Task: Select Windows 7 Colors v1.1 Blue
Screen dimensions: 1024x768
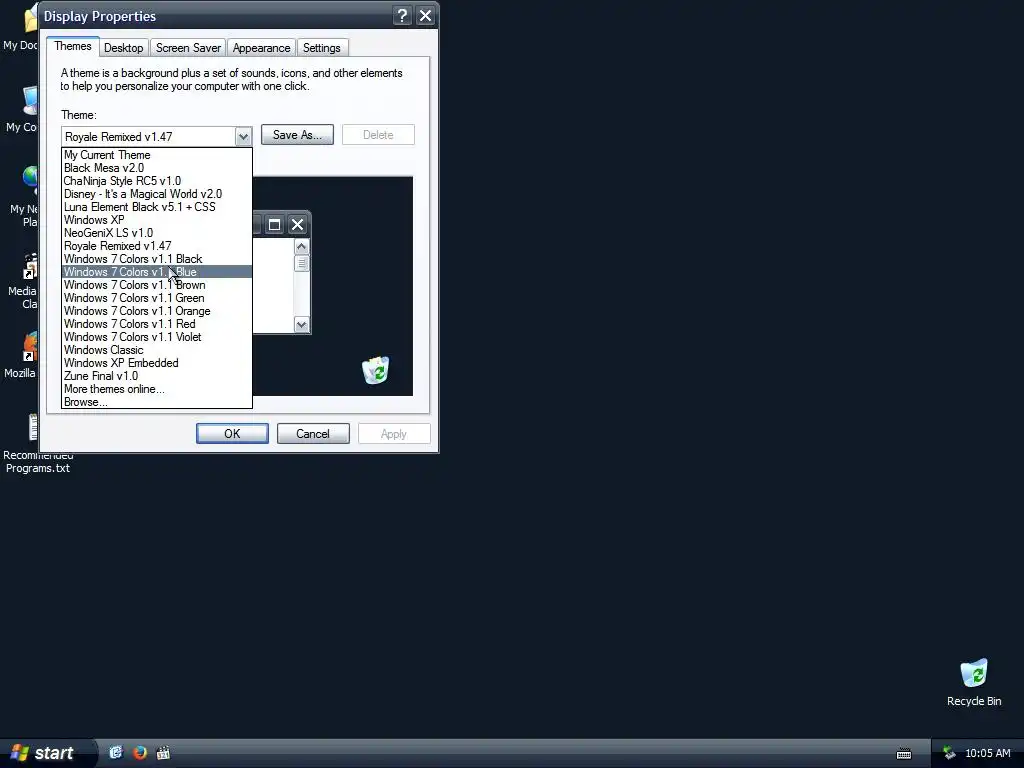Action: click(157, 272)
